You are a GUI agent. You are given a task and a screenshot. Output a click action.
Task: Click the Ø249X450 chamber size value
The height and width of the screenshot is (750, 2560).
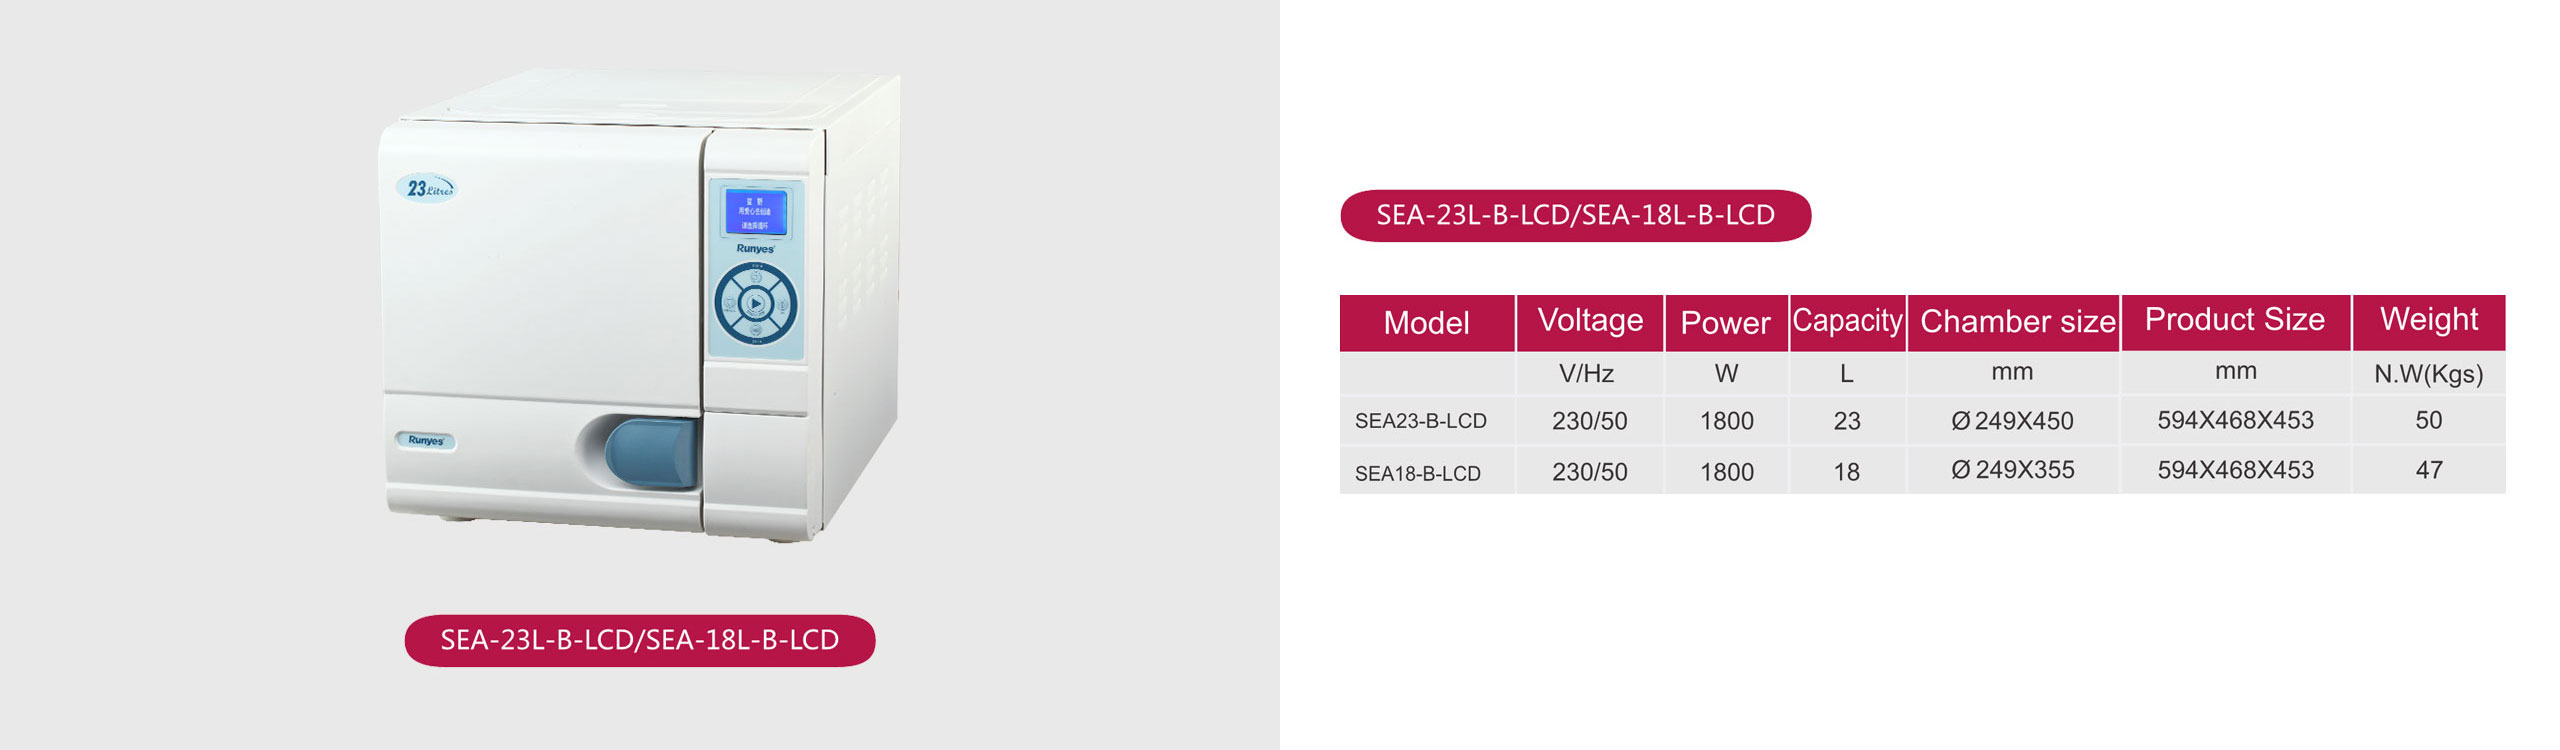tap(2012, 421)
